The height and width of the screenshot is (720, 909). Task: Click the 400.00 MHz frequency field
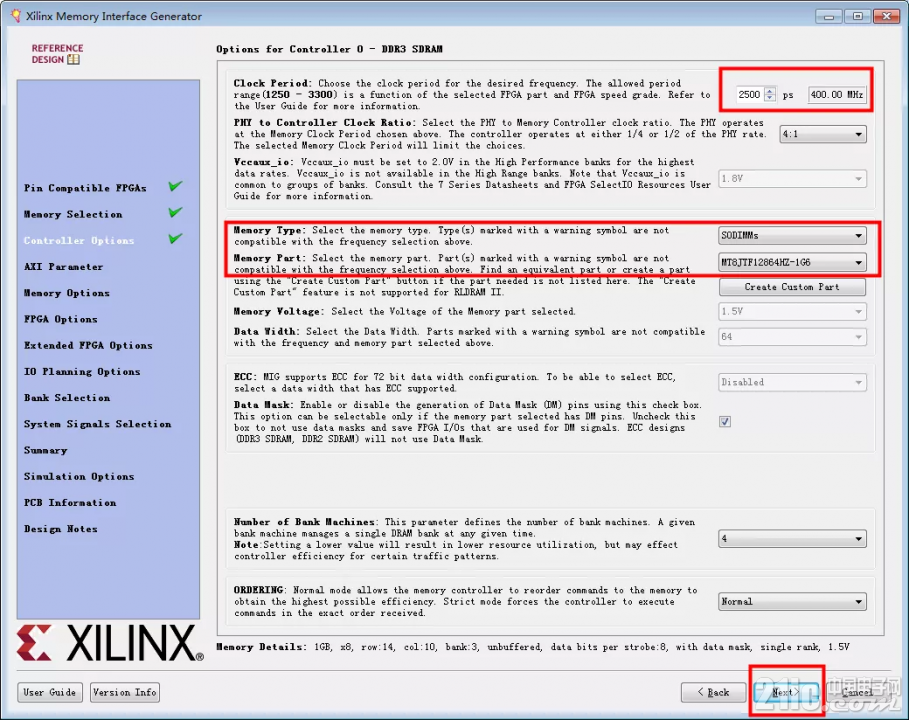(837, 94)
